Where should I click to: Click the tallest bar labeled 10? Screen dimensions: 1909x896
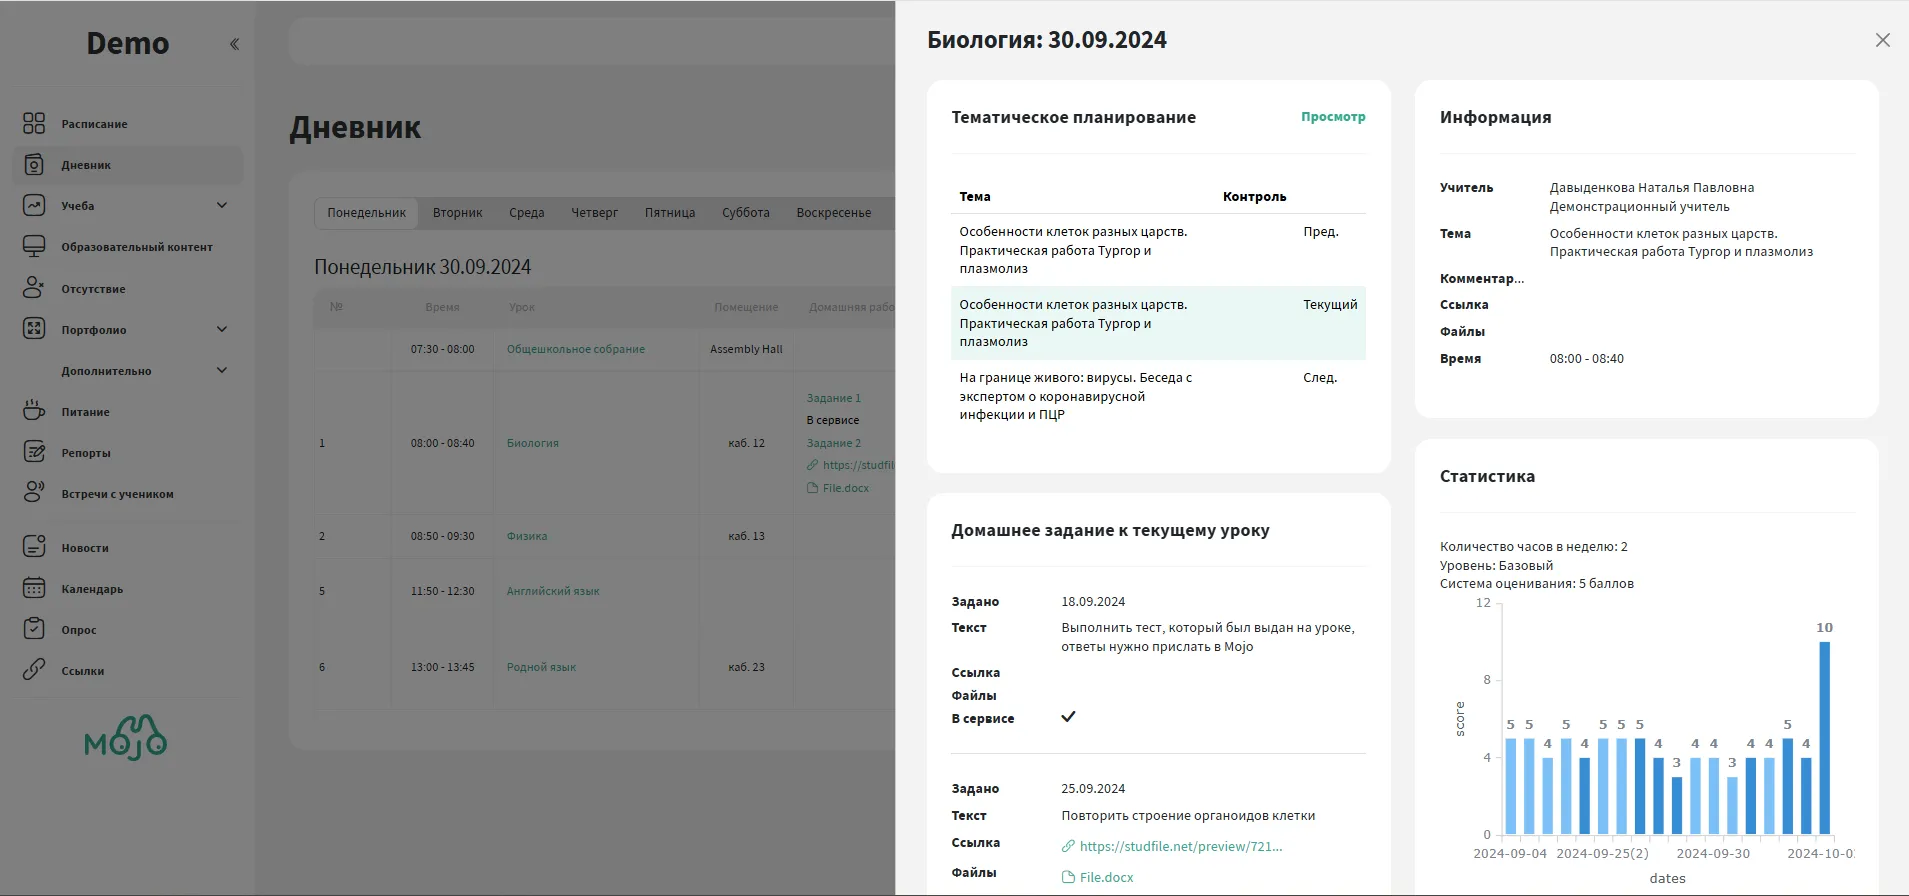[1824, 738]
